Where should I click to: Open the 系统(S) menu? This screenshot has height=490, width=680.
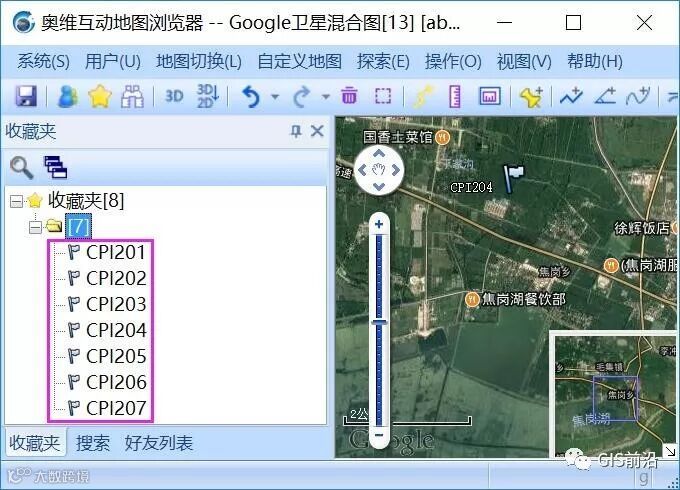coord(43,62)
